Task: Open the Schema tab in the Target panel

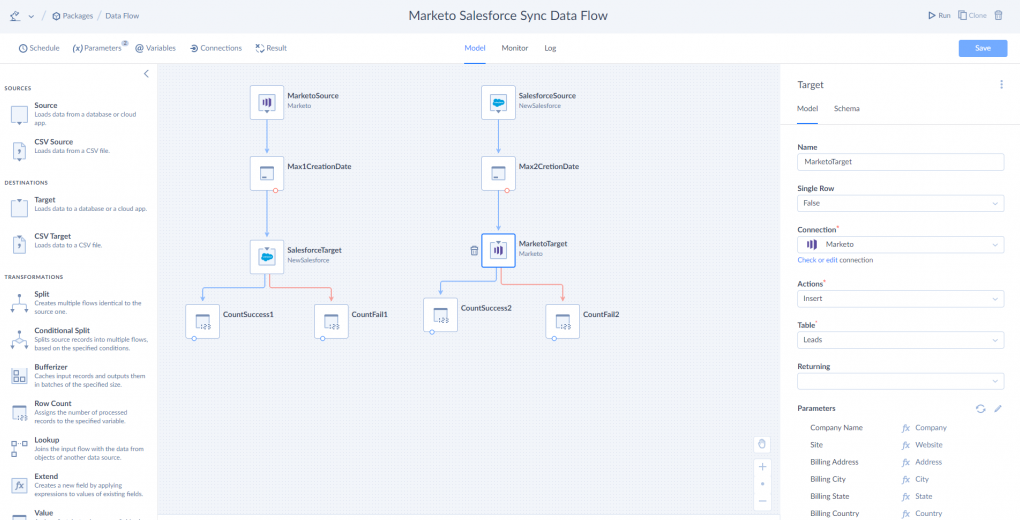Action: pyautogui.click(x=846, y=109)
